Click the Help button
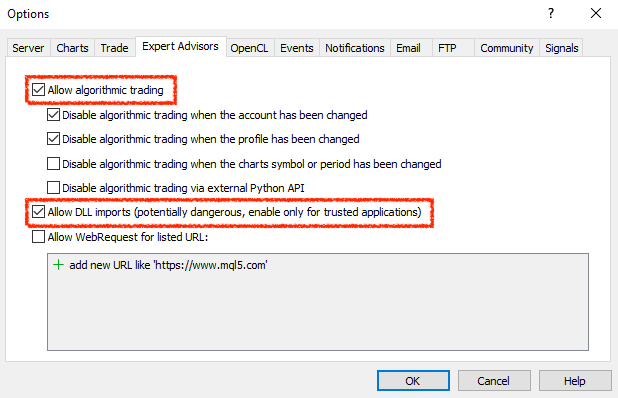This screenshot has height=398, width=618. tap(575, 381)
